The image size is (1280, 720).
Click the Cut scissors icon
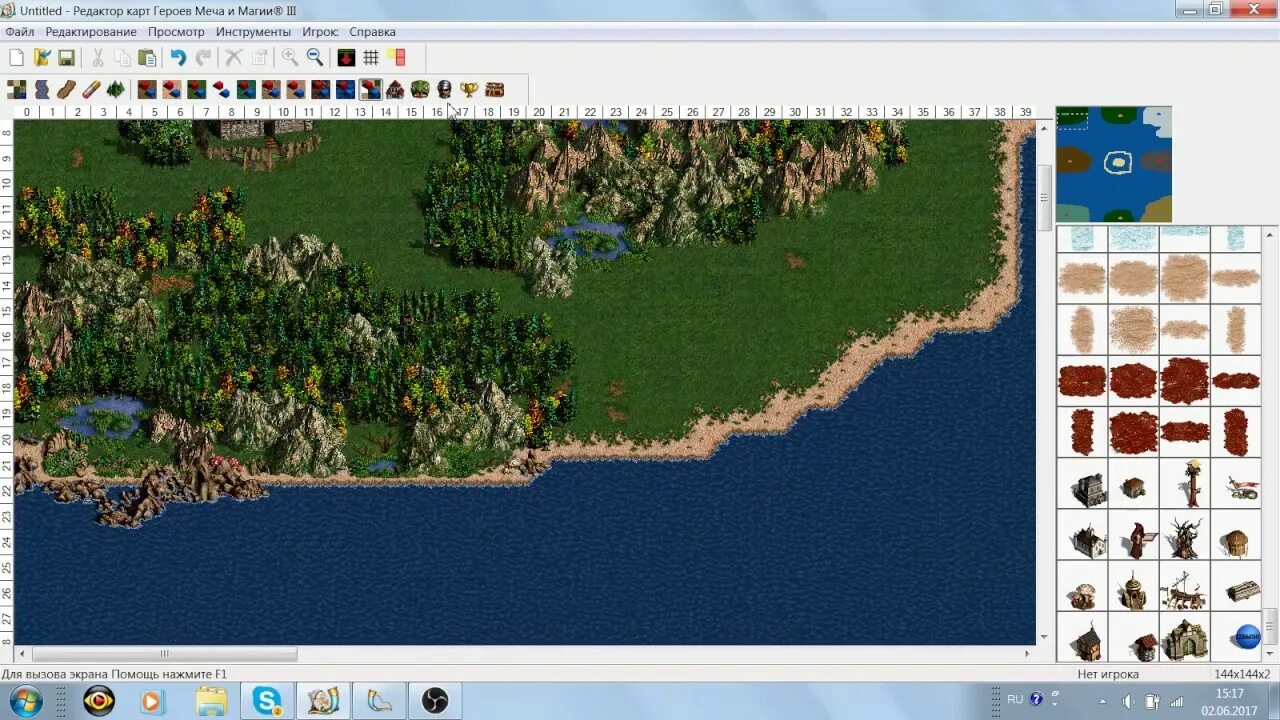(x=97, y=57)
